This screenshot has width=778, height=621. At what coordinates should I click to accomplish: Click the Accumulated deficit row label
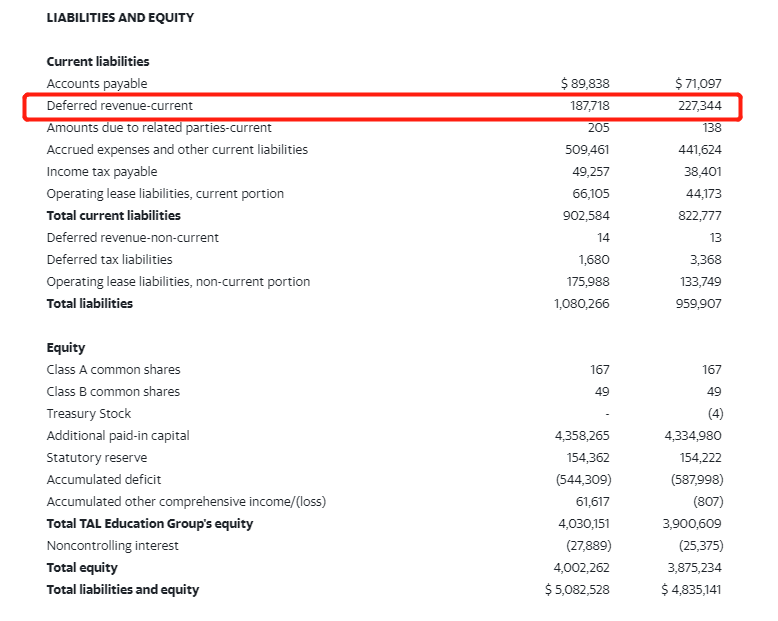pyautogui.click(x=104, y=480)
